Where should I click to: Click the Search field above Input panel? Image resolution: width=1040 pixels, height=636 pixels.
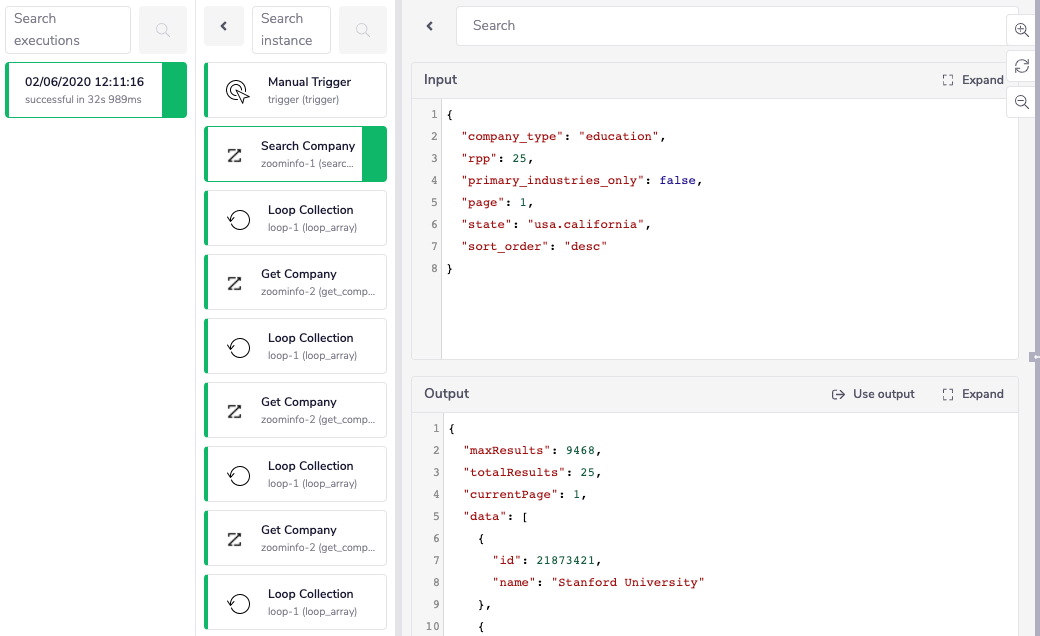point(730,26)
